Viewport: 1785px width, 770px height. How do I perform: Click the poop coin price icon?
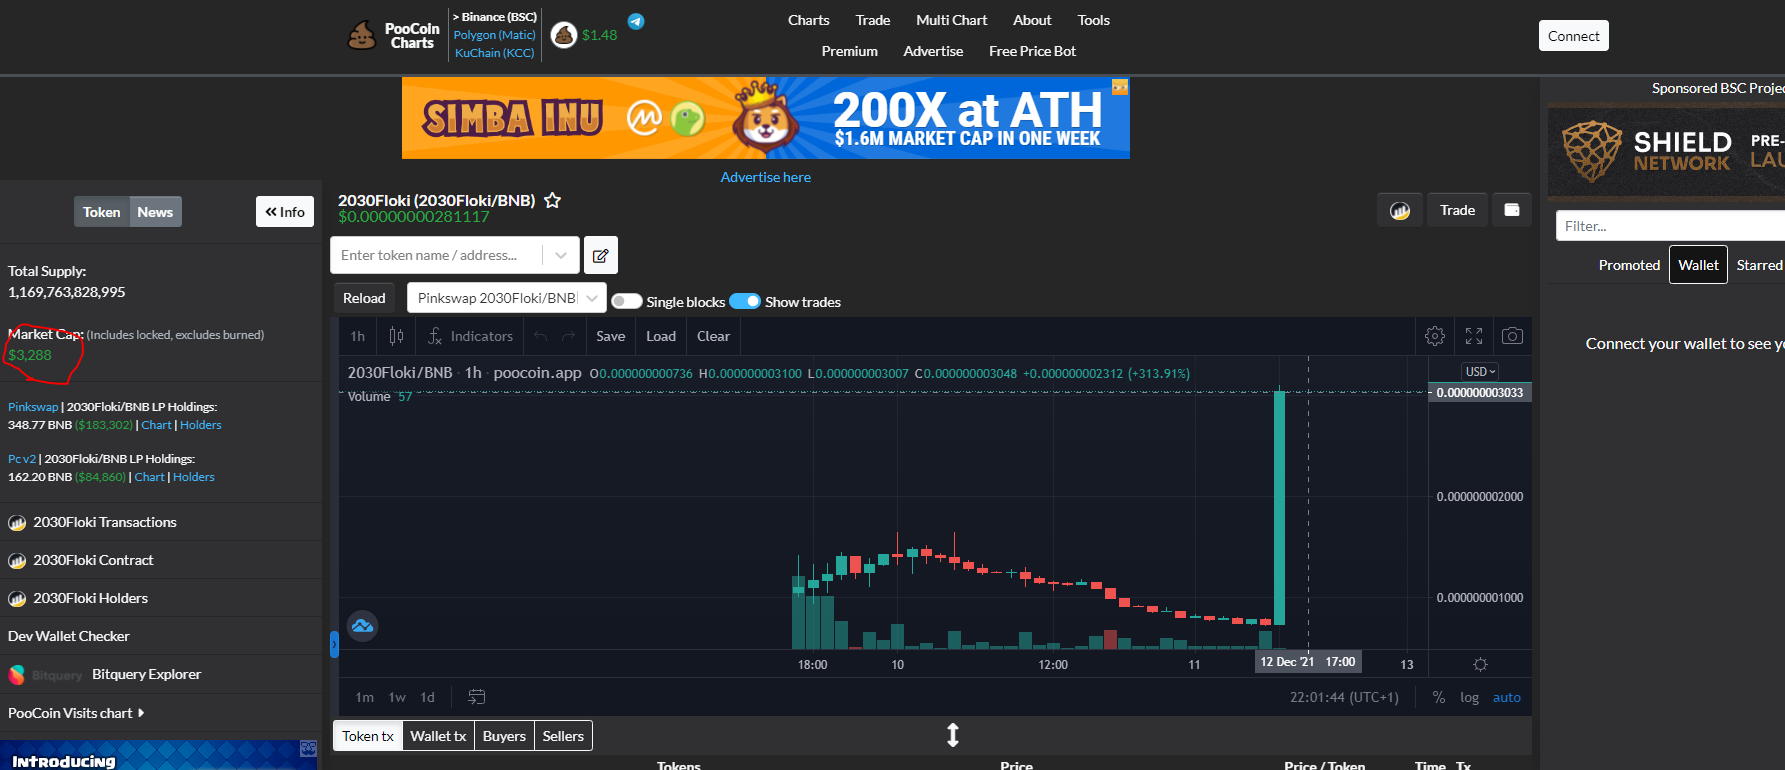tap(564, 35)
